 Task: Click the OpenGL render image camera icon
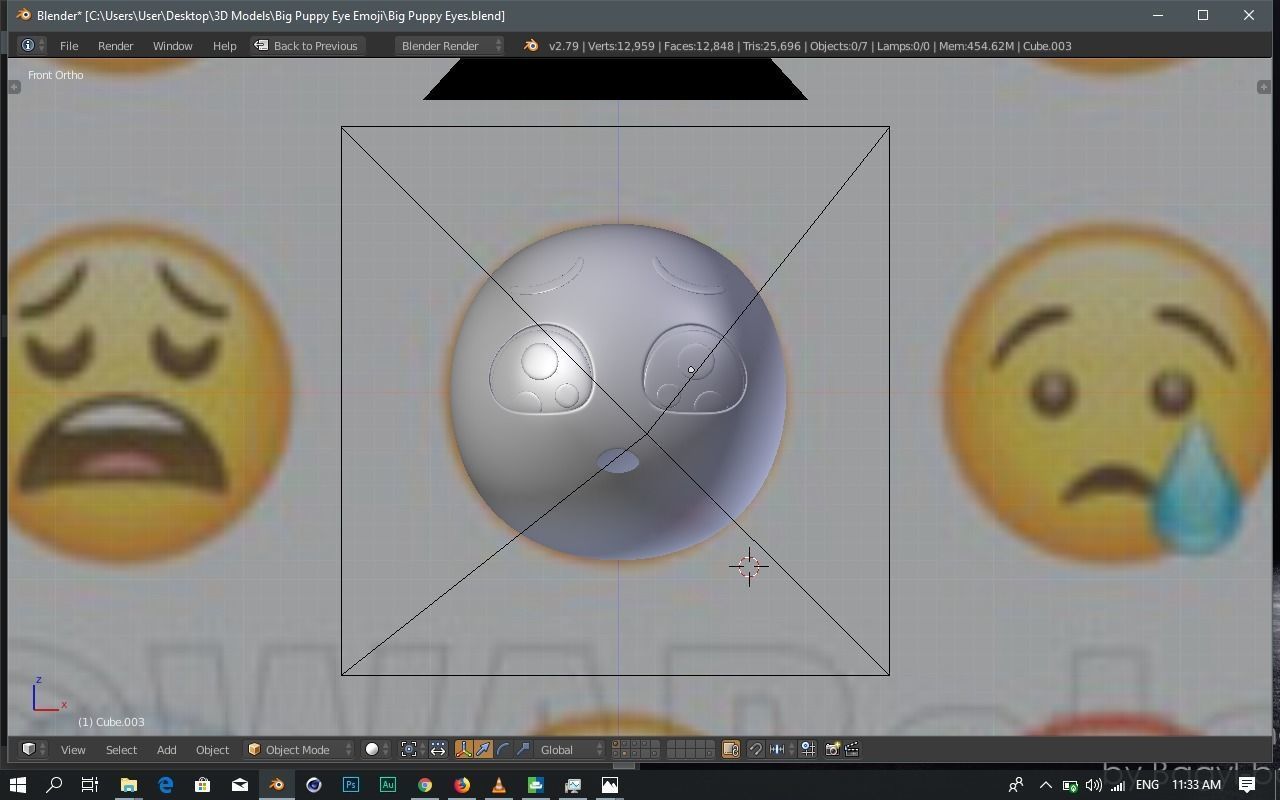(832, 749)
